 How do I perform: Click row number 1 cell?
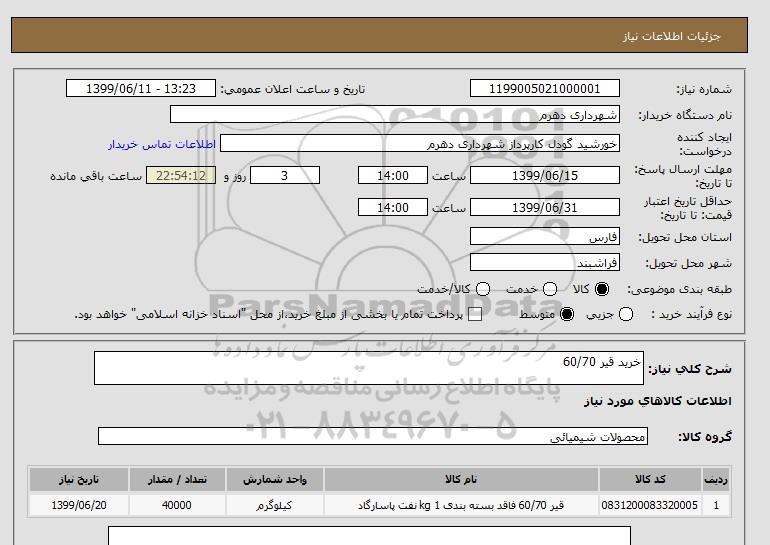(x=716, y=505)
